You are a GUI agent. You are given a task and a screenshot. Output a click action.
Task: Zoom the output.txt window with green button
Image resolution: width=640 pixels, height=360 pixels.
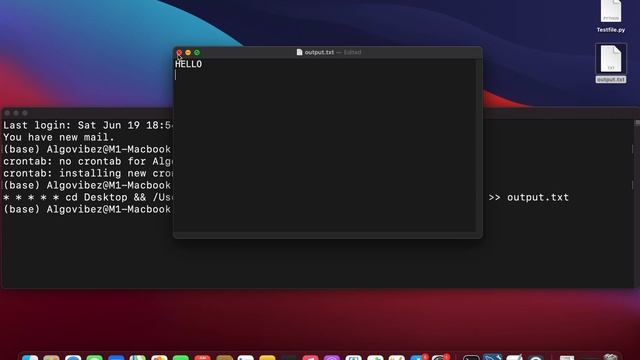coord(197,53)
